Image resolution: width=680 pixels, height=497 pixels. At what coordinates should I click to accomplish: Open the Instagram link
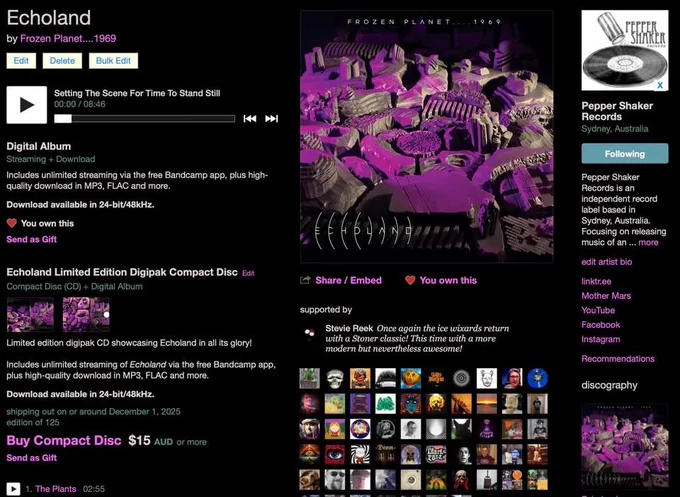pos(601,339)
